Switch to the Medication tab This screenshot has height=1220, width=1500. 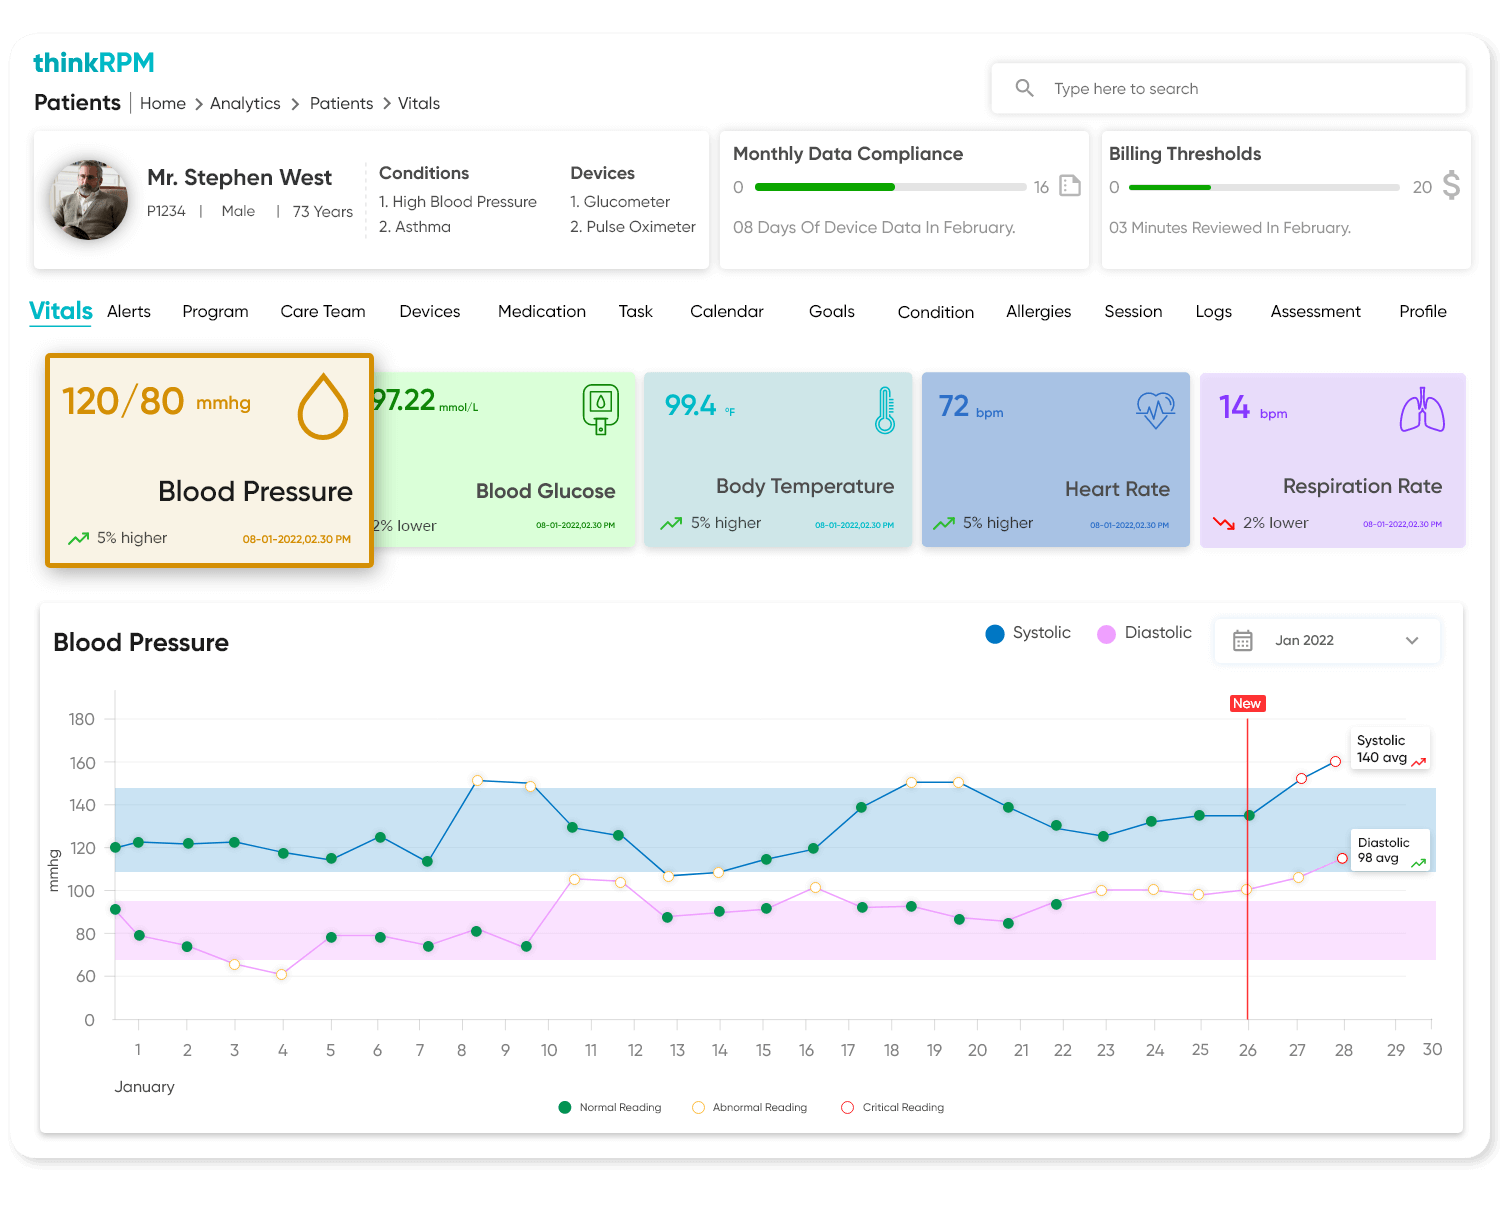point(541,311)
